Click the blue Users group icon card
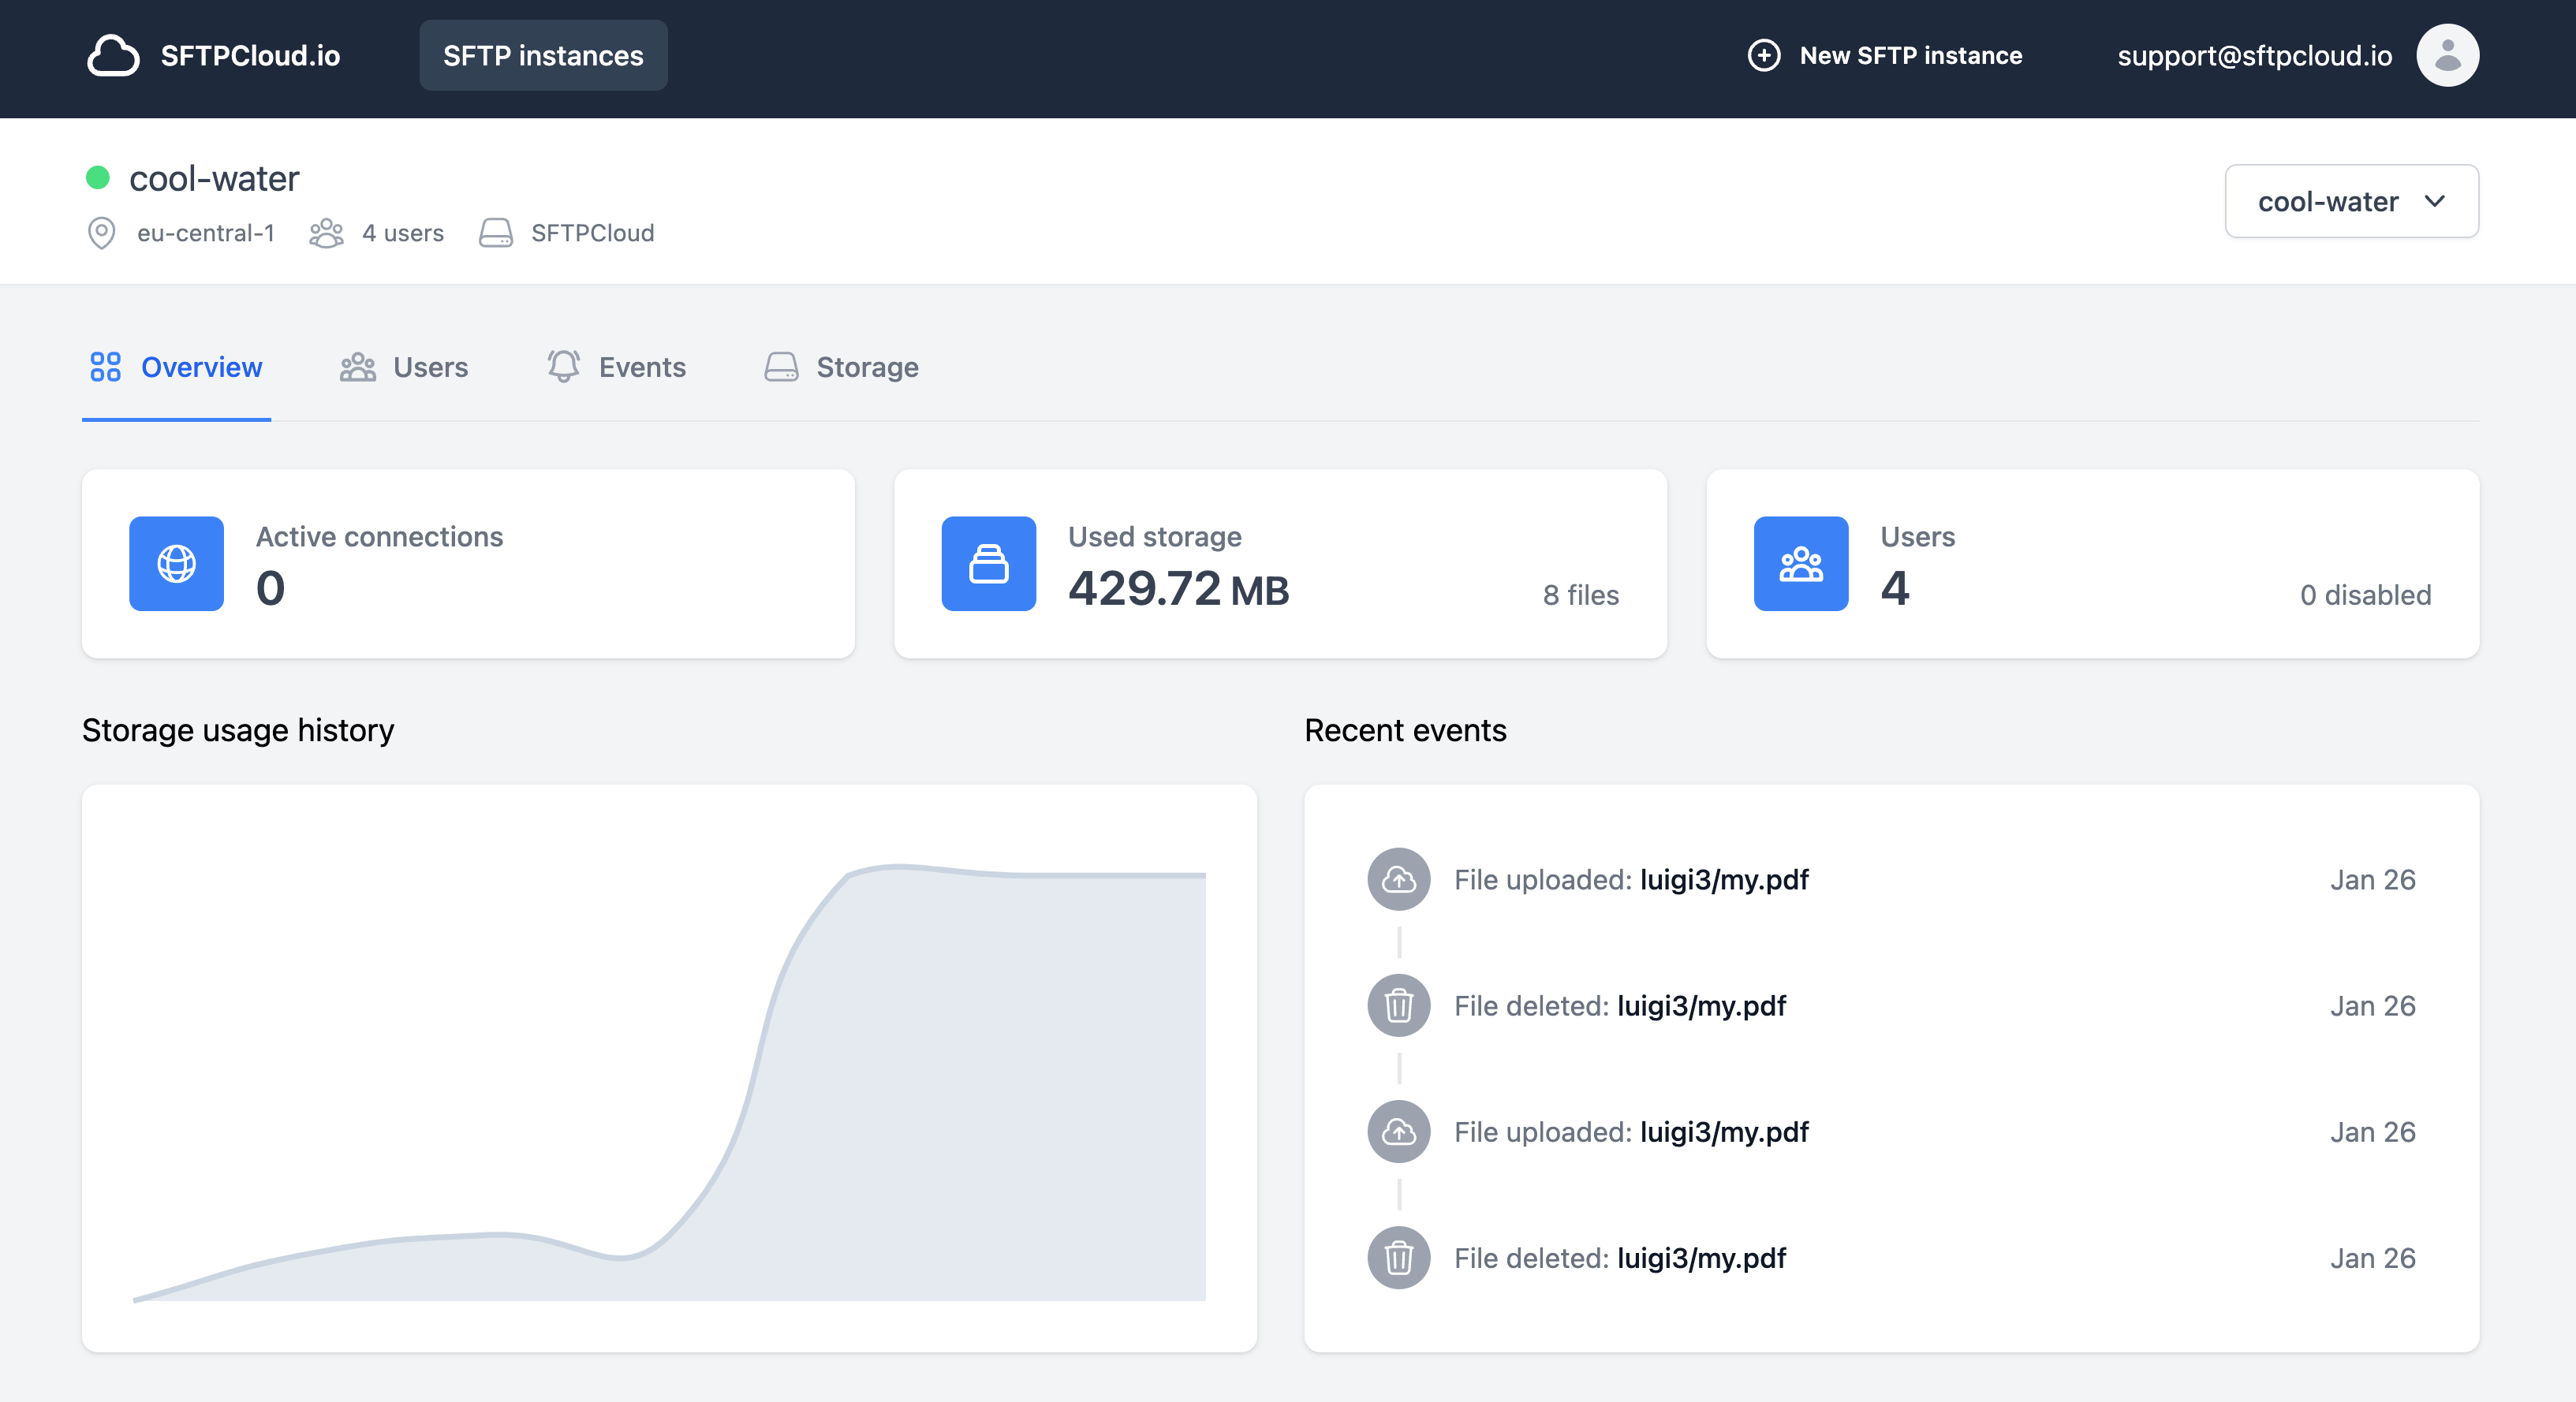The image size is (2576, 1402). pyautogui.click(x=1800, y=563)
